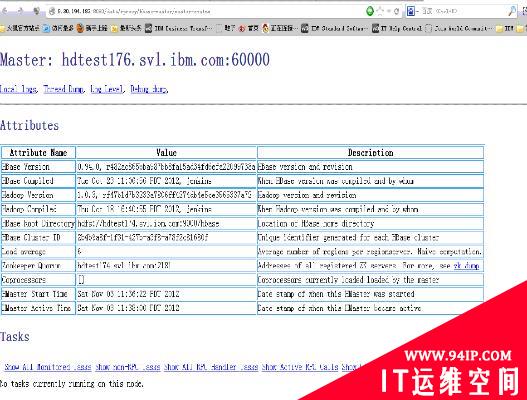
Task: Click 'HBase version and revision' description cell
Action: pos(370,167)
